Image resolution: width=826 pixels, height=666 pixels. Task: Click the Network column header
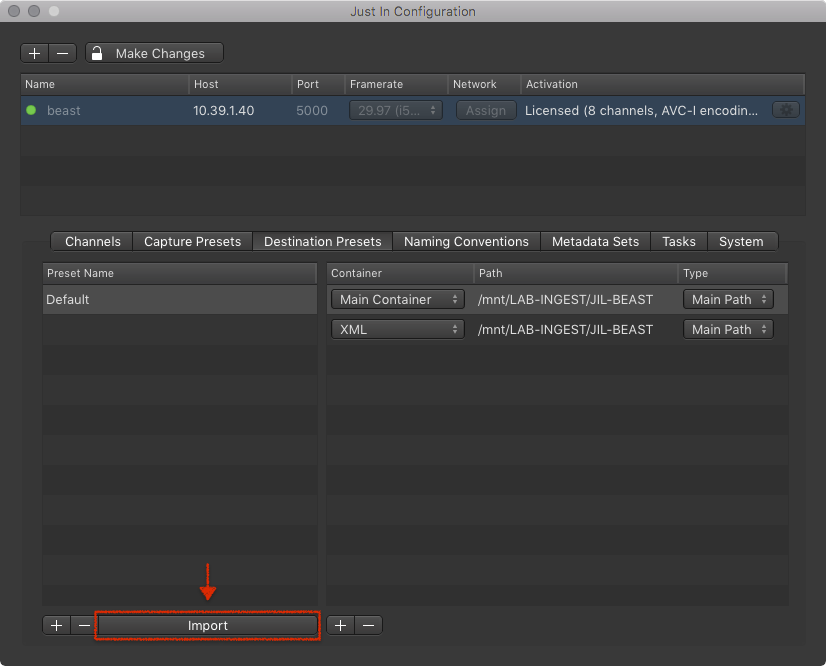pyautogui.click(x=485, y=84)
